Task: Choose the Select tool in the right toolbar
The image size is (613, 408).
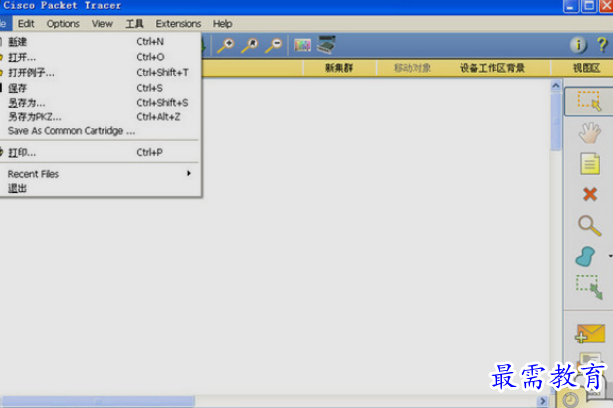Action: click(589, 101)
